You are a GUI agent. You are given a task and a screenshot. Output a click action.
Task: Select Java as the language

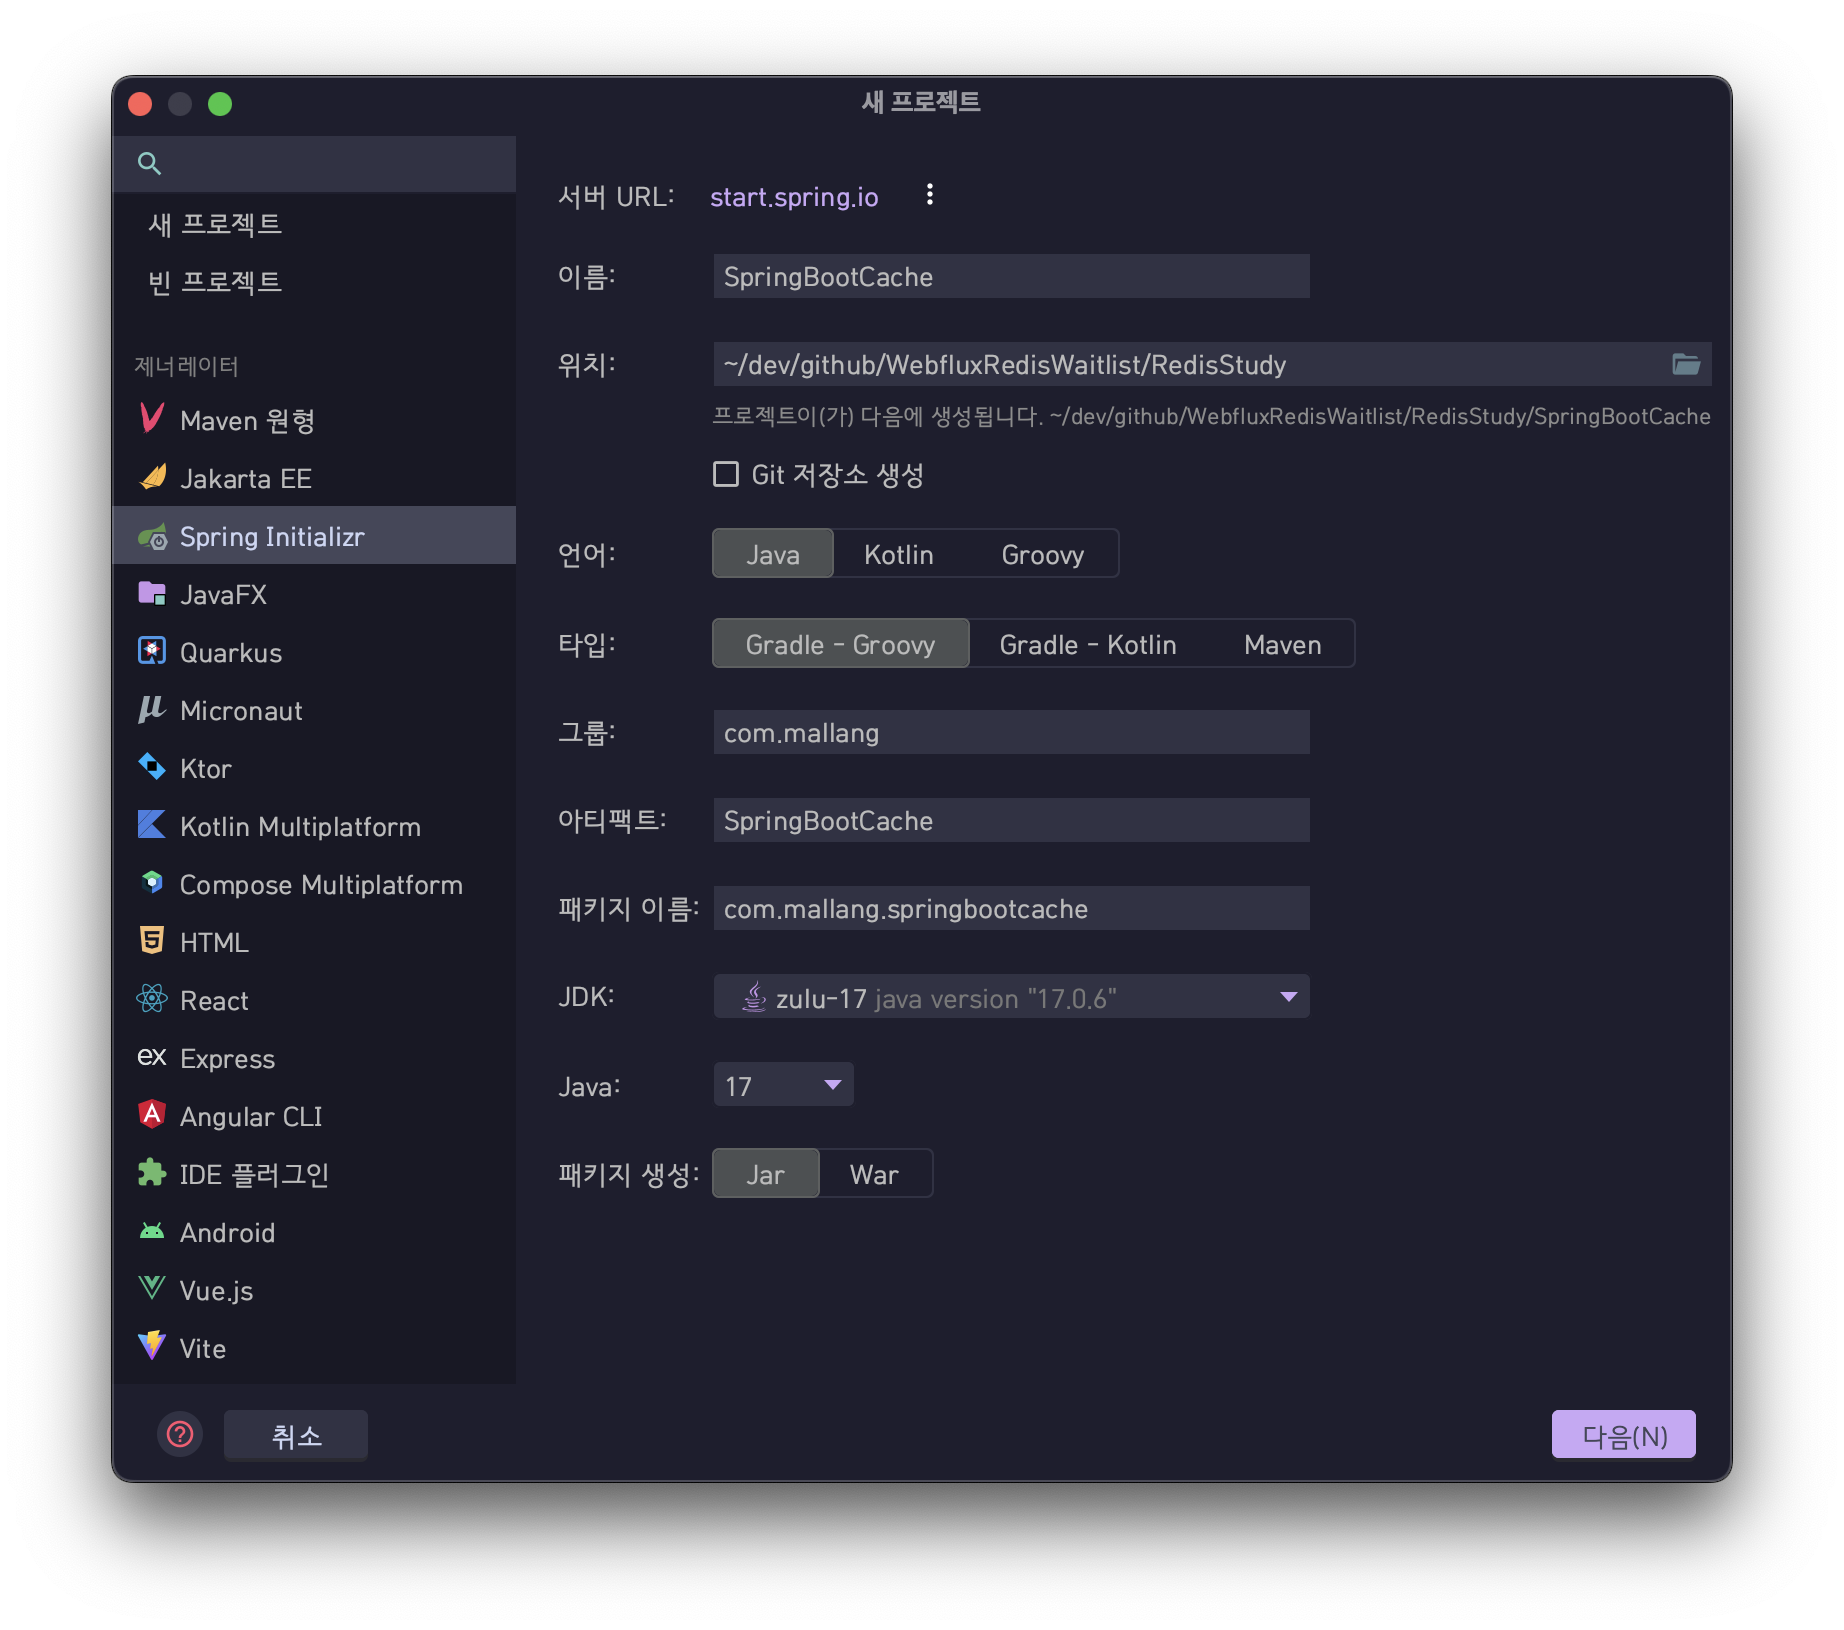point(773,554)
